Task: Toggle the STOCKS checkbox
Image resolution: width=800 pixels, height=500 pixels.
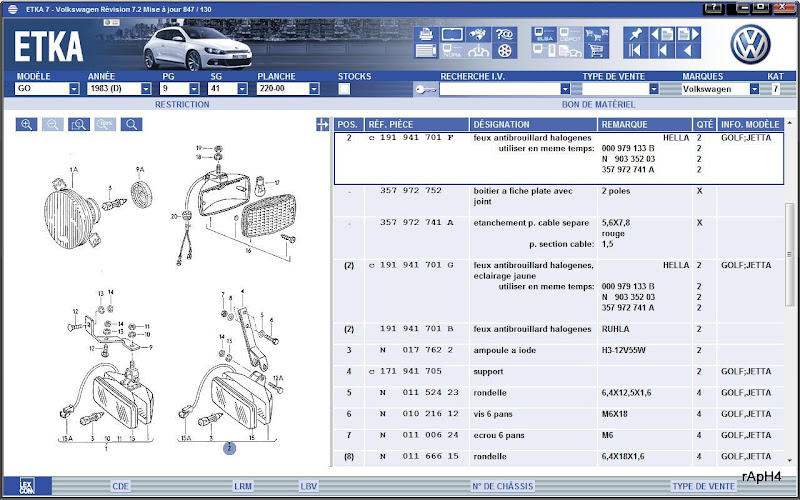Action: point(344,89)
